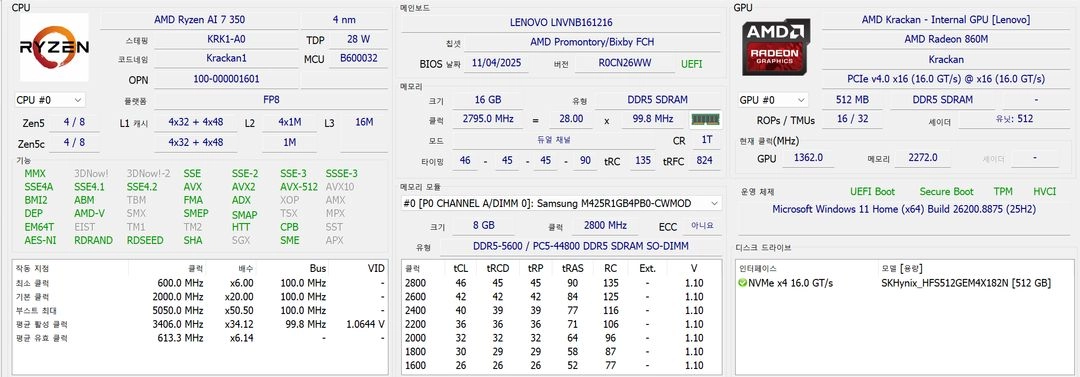Click the AMD-V feature label
1080x377 pixels.
point(89,214)
